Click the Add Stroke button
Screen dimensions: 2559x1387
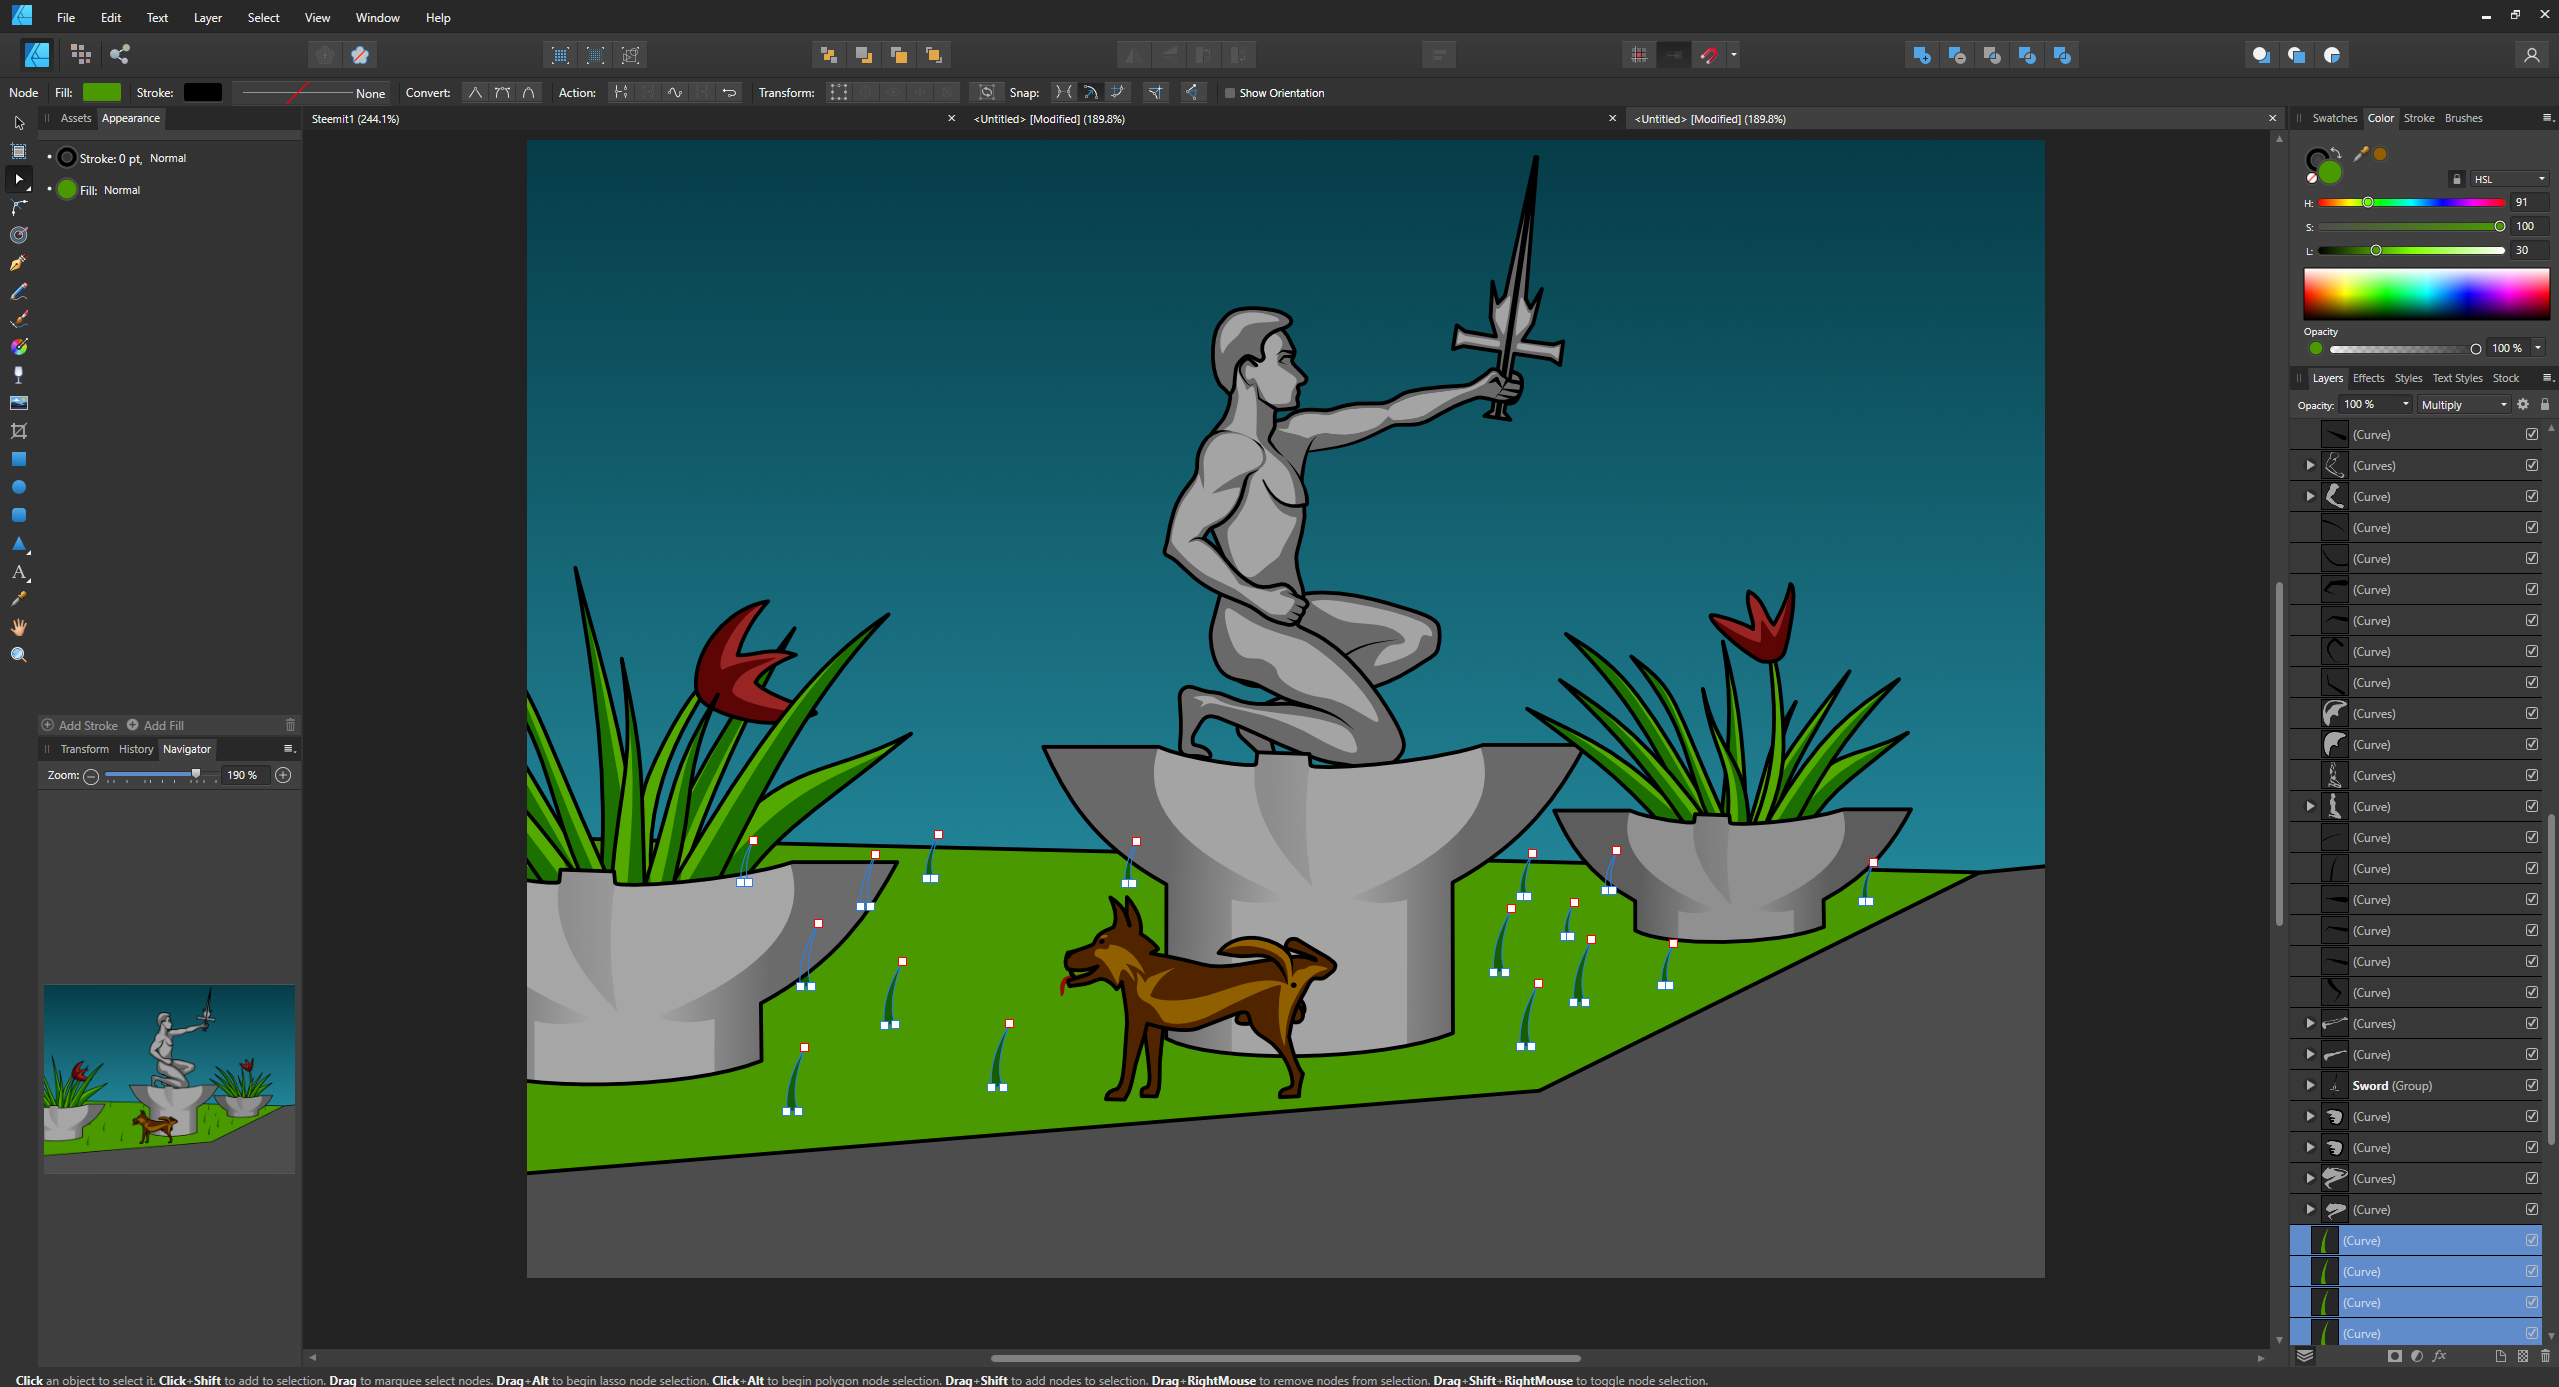point(79,725)
